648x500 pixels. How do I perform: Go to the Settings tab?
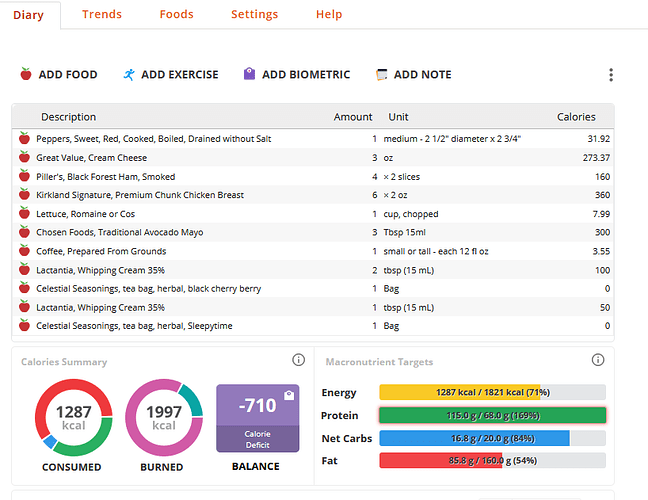click(255, 14)
